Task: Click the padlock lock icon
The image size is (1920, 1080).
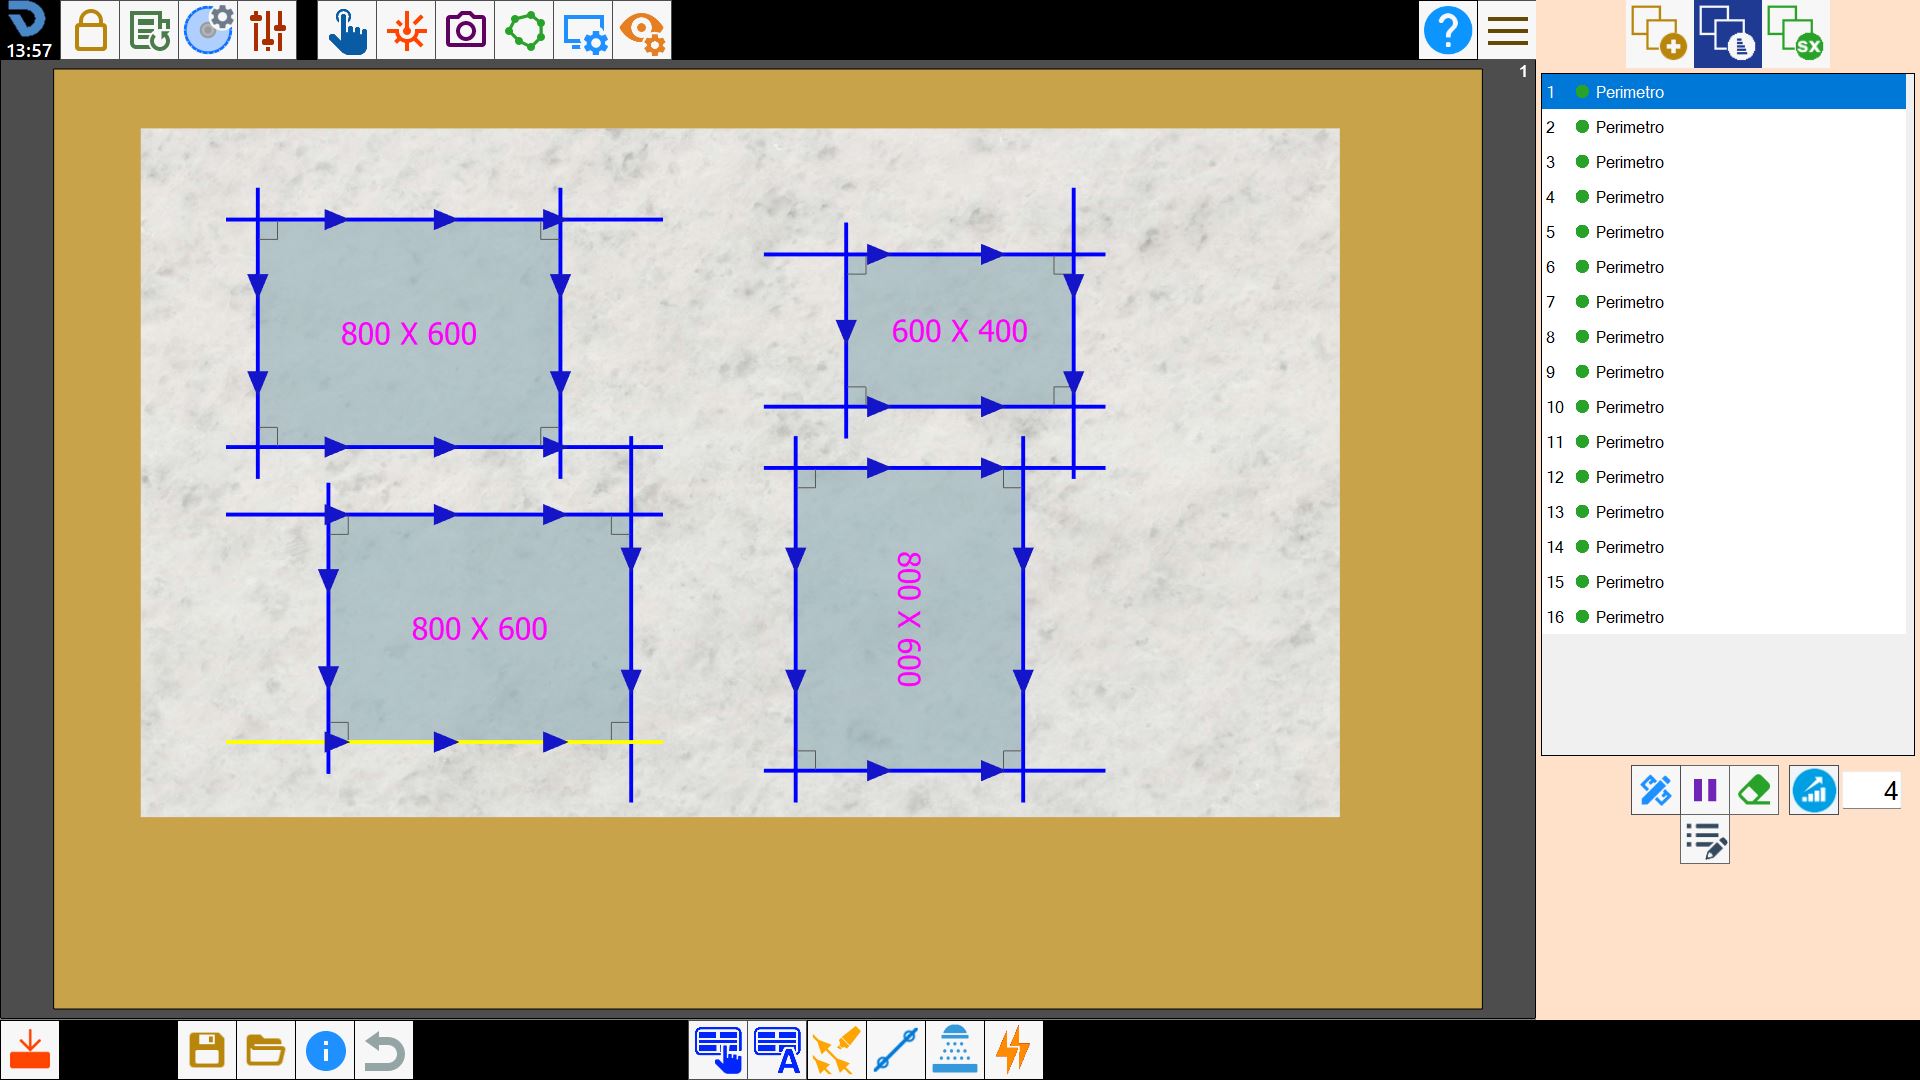Action: click(x=90, y=30)
